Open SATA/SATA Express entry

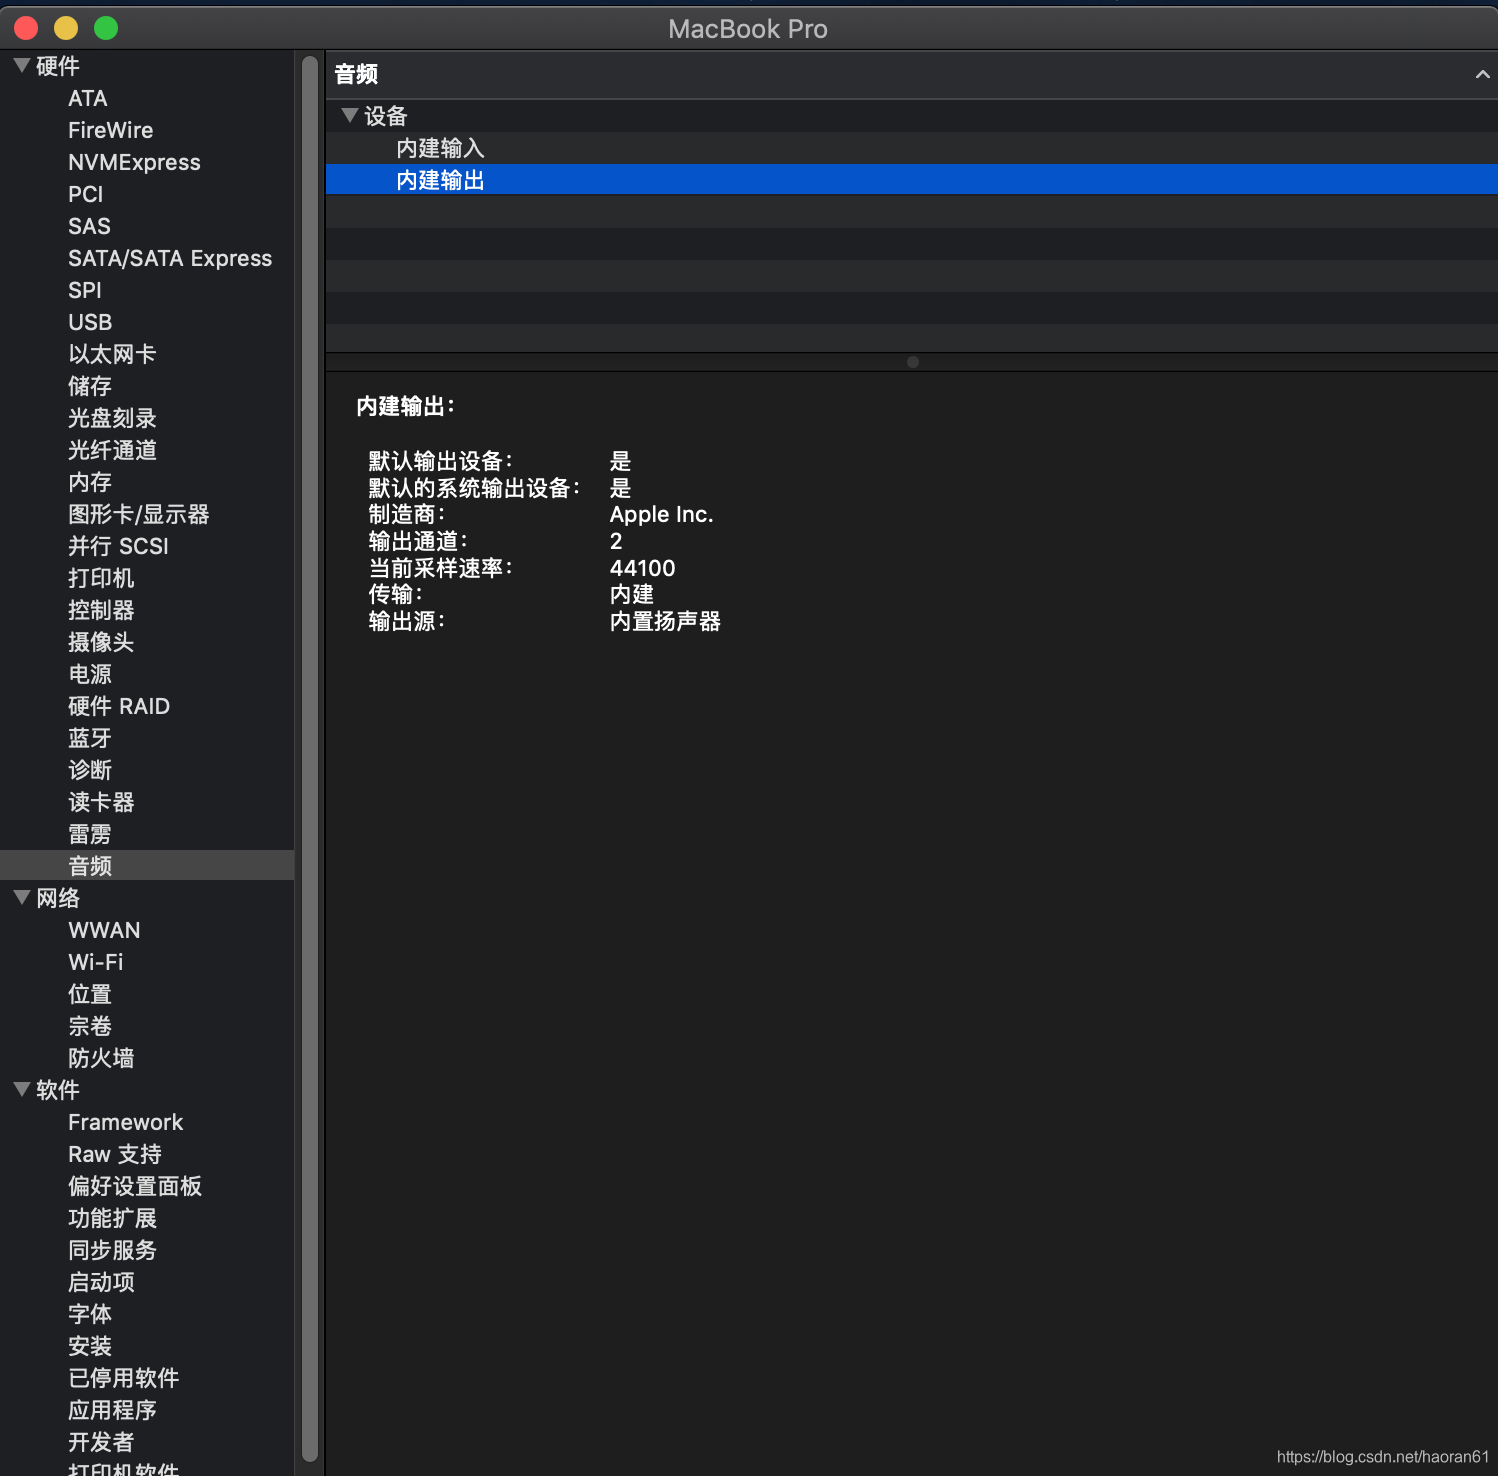point(170,258)
